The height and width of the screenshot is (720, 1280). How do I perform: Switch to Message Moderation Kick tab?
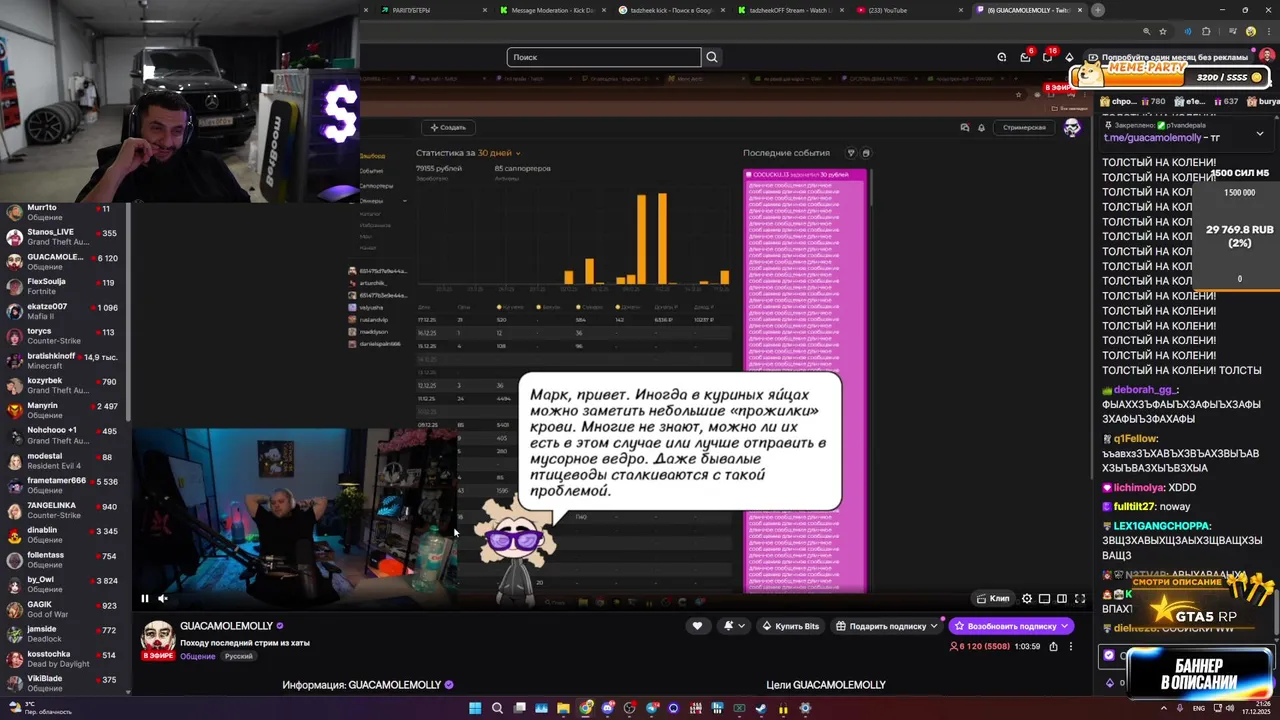pos(552,10)
